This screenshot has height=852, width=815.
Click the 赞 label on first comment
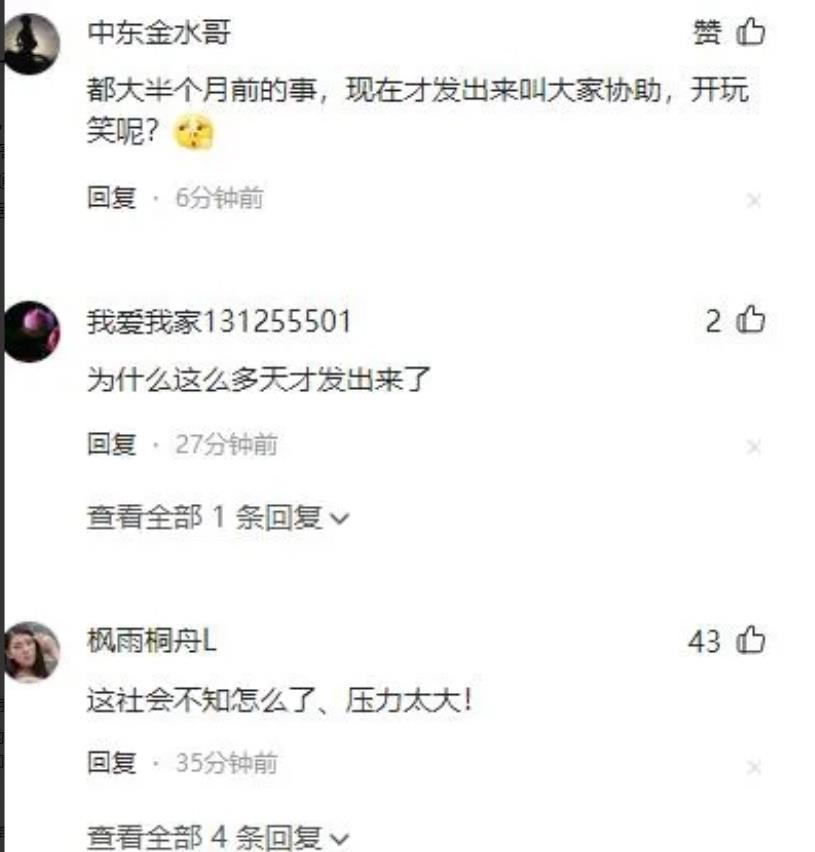pyautogui.click(x=707, y=32)
